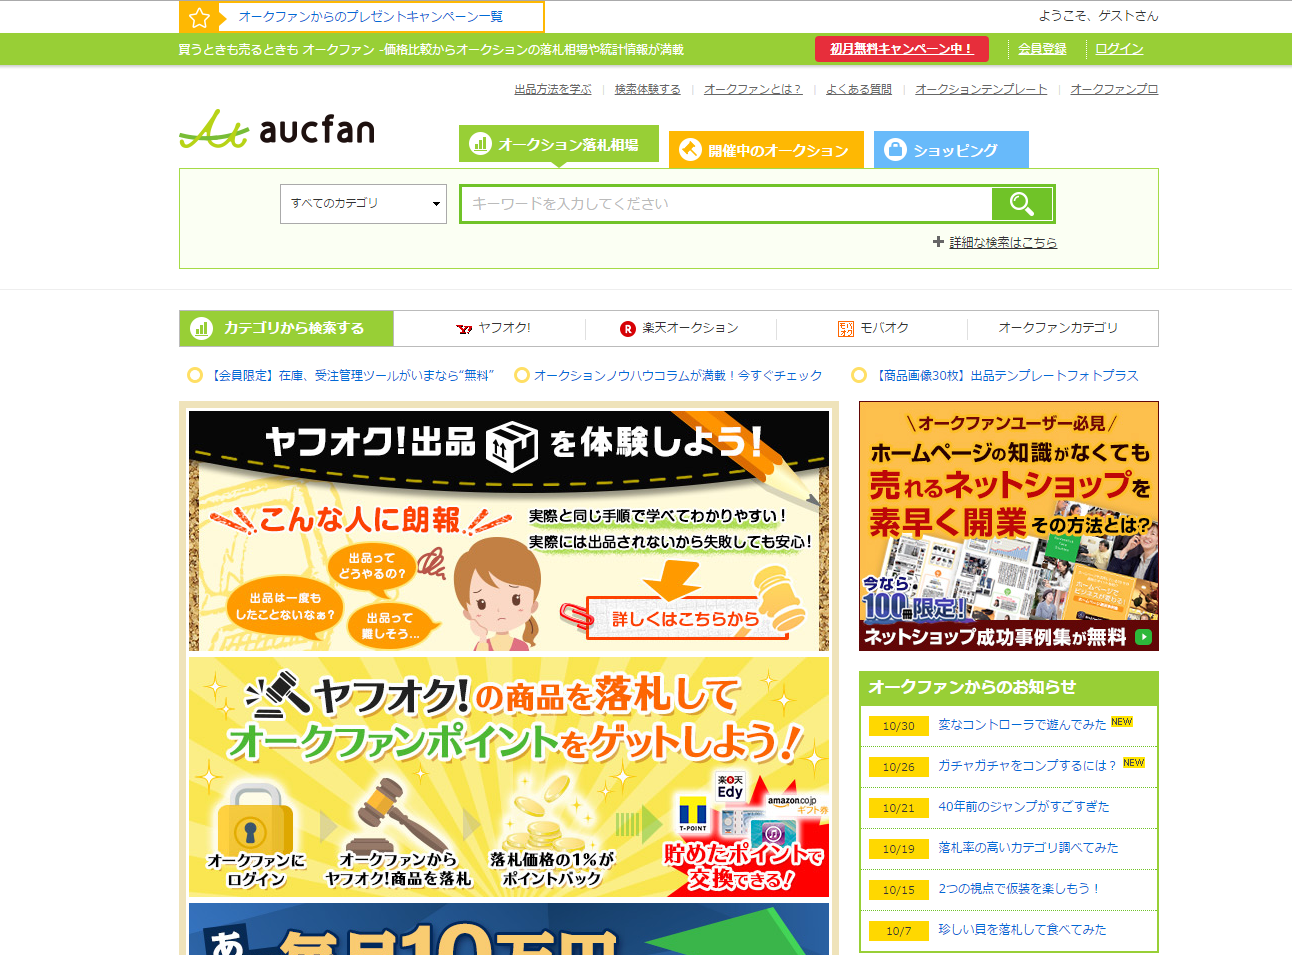
Task: Switch to 開催中のオークション tab
Action: pyautogui.click(x=766, y=150)
